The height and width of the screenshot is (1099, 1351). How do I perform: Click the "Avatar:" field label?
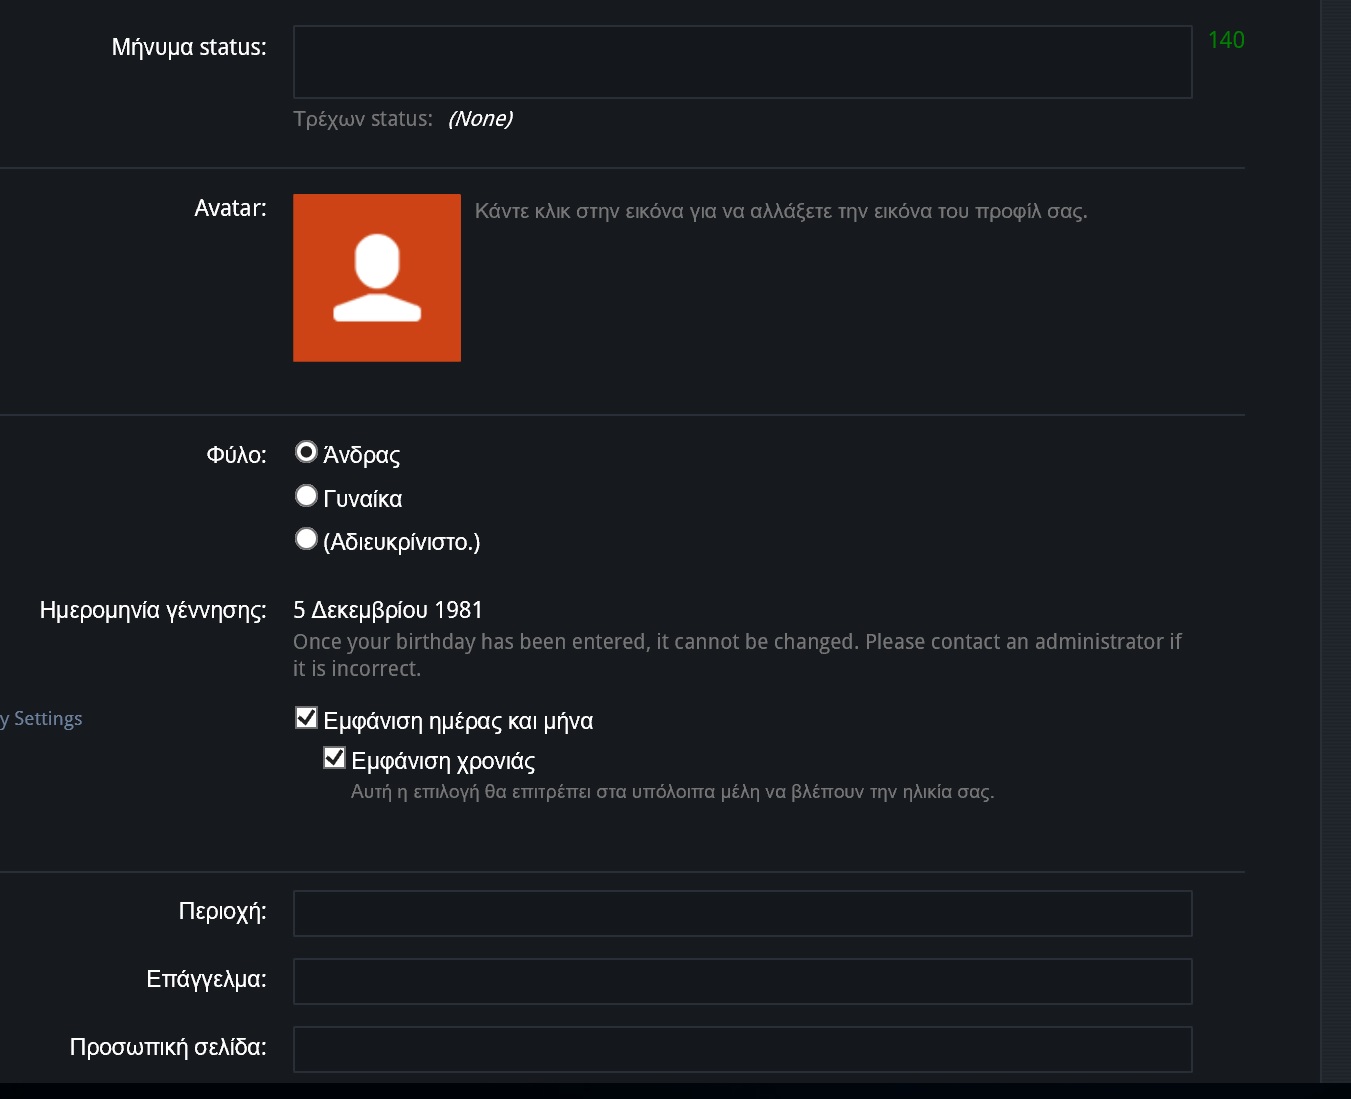(x=230, y=208)
